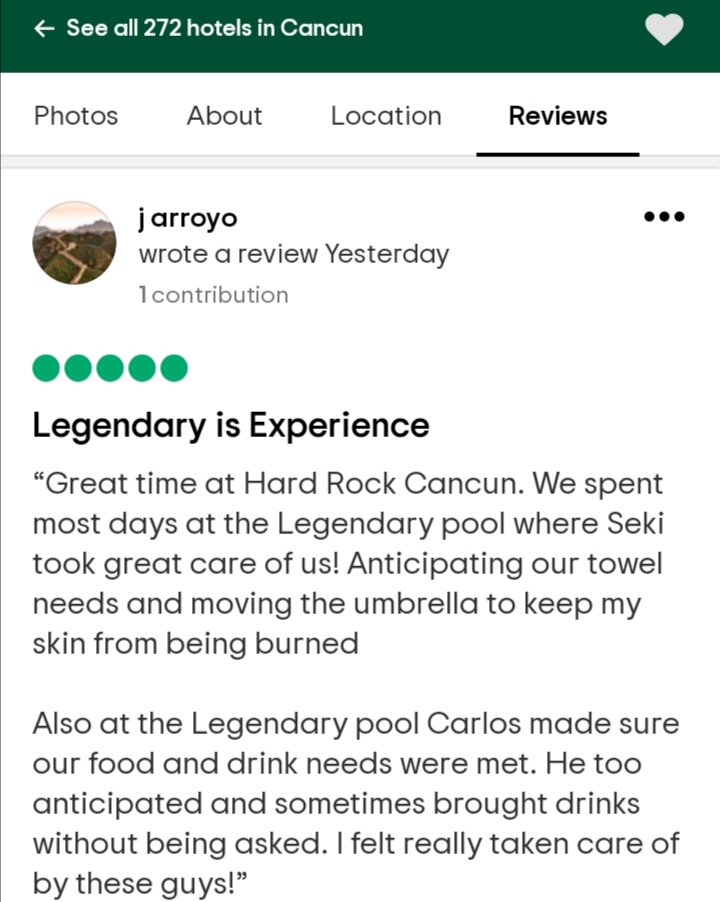Select the Reviews tab

[x=558, y=116]
